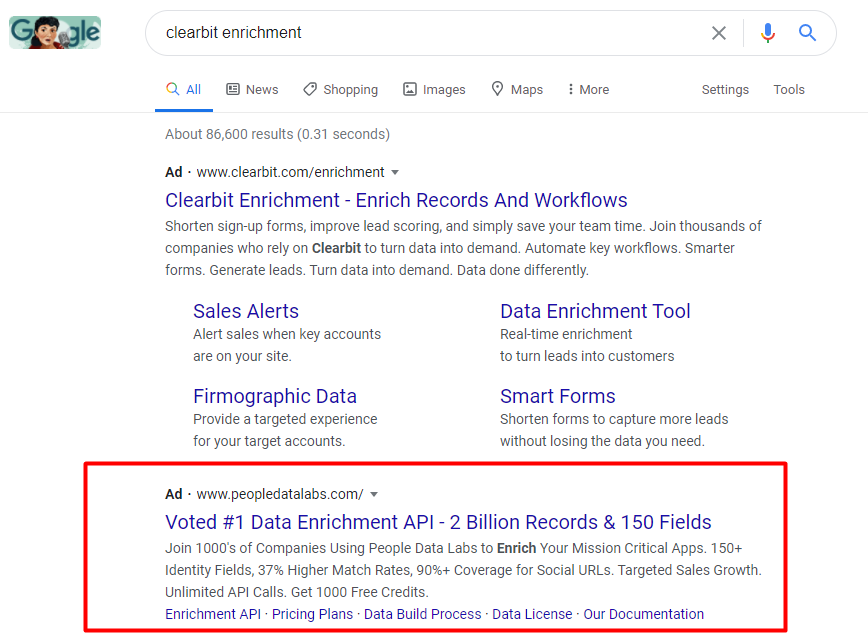Follow the Data Build Process sitelink
Screen dimensions: 868x639
(x=422, y=614)
